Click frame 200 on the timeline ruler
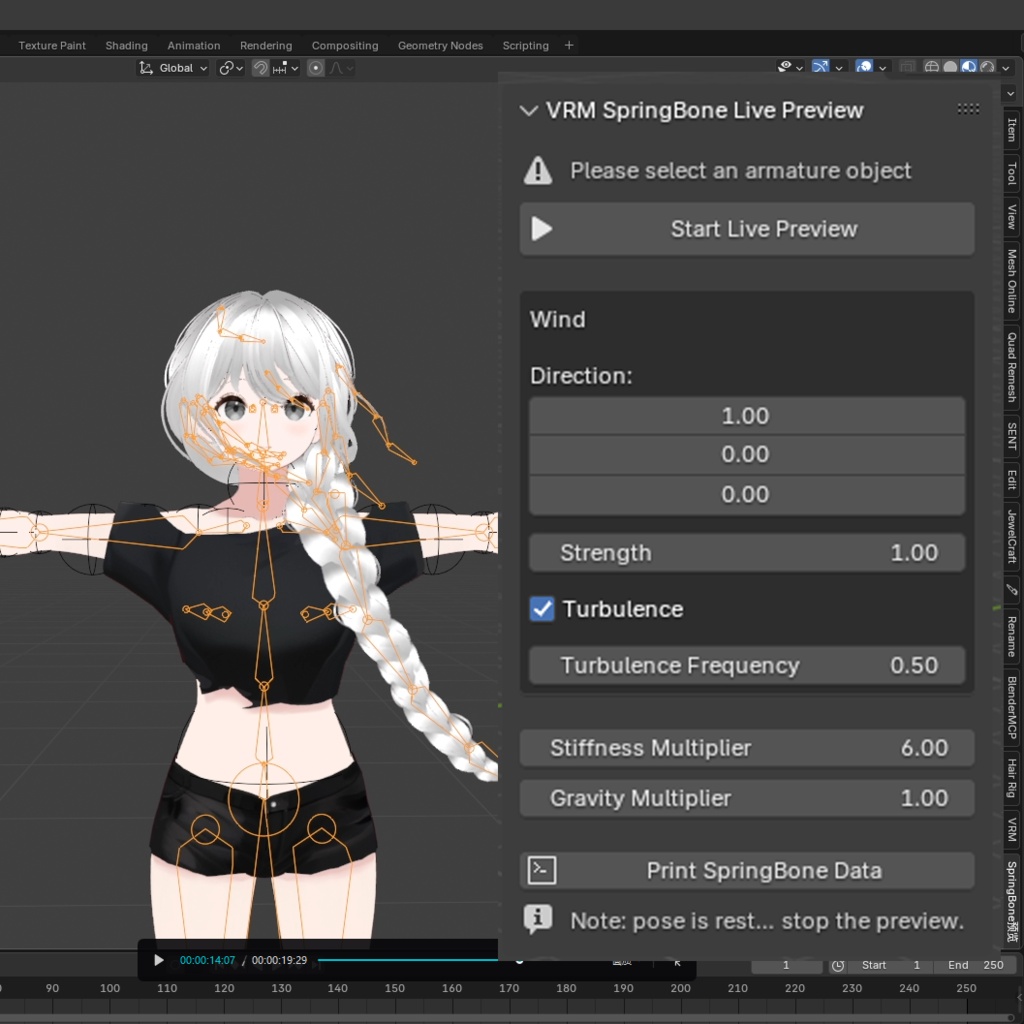 (x=680, y=988)
